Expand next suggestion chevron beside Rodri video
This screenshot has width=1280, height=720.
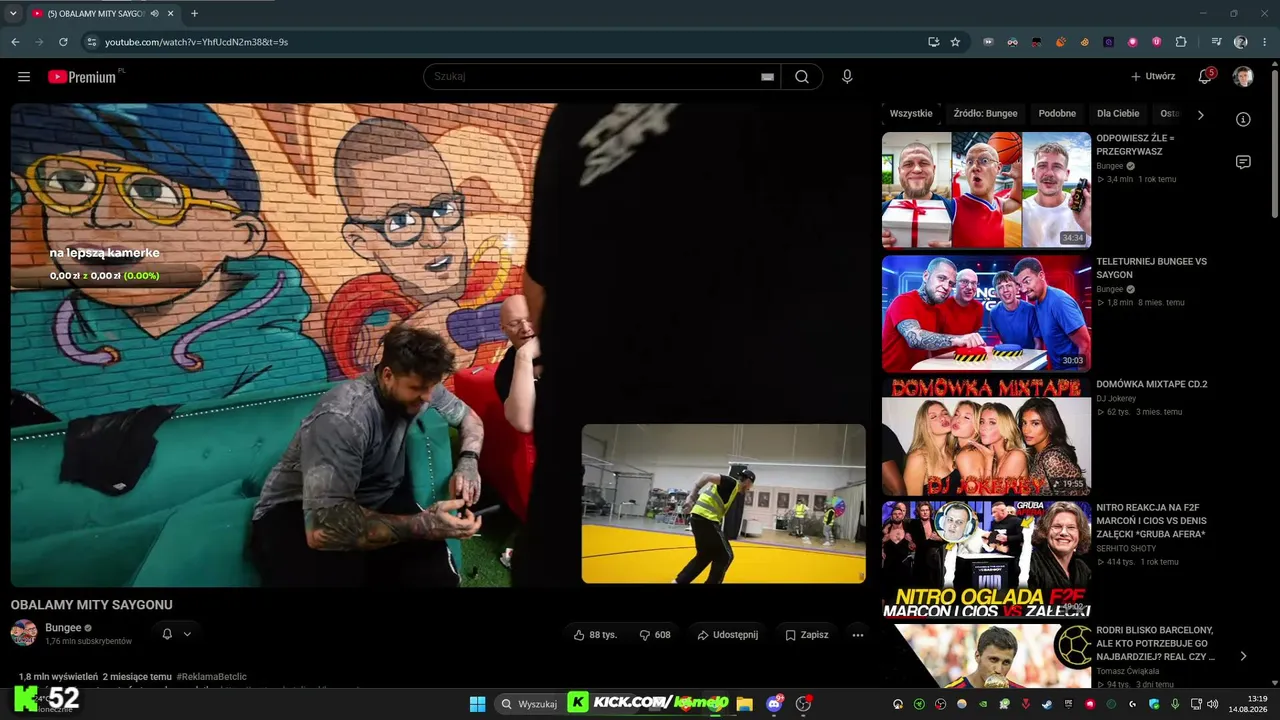(1243, 656)
